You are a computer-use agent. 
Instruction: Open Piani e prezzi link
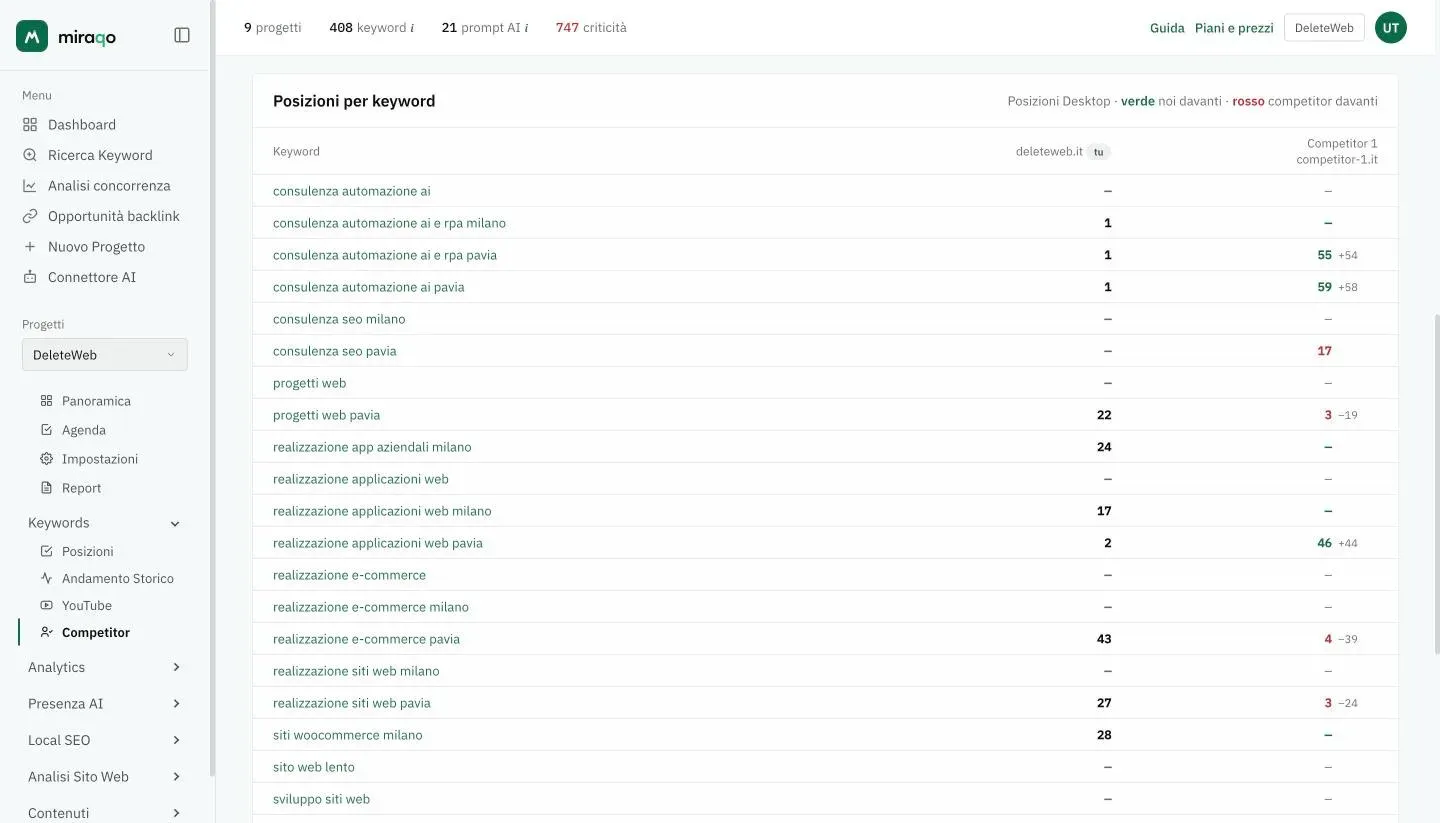1234,28
